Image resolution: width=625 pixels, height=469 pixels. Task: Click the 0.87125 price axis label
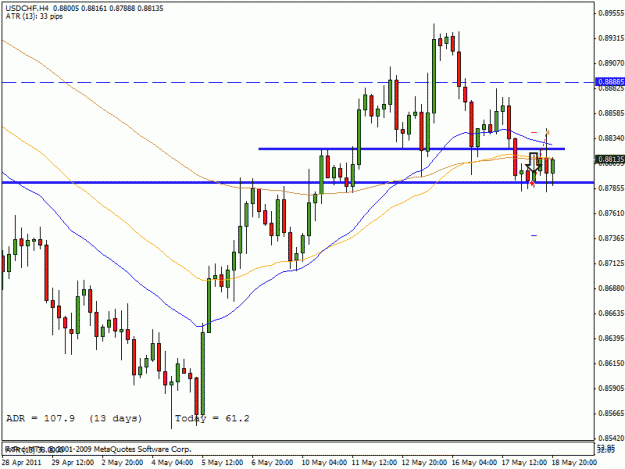(x=611, y=263)
